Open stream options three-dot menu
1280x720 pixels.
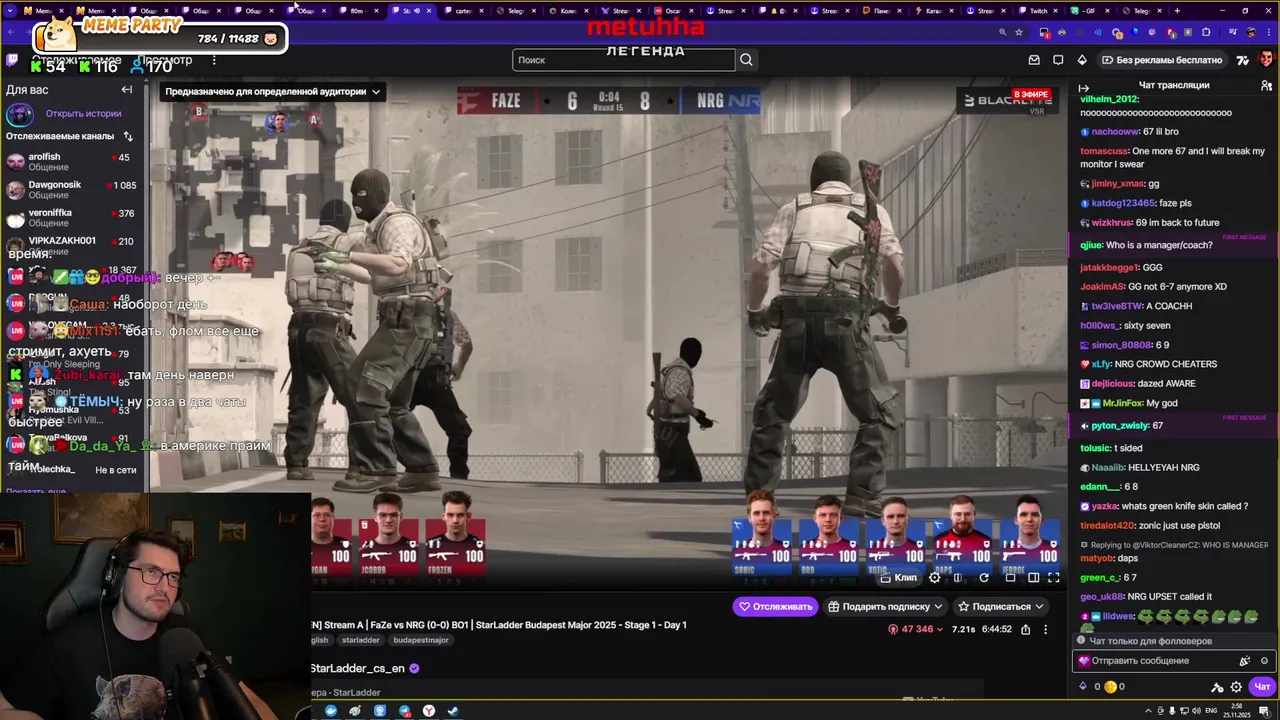(x=1046, y=629)
